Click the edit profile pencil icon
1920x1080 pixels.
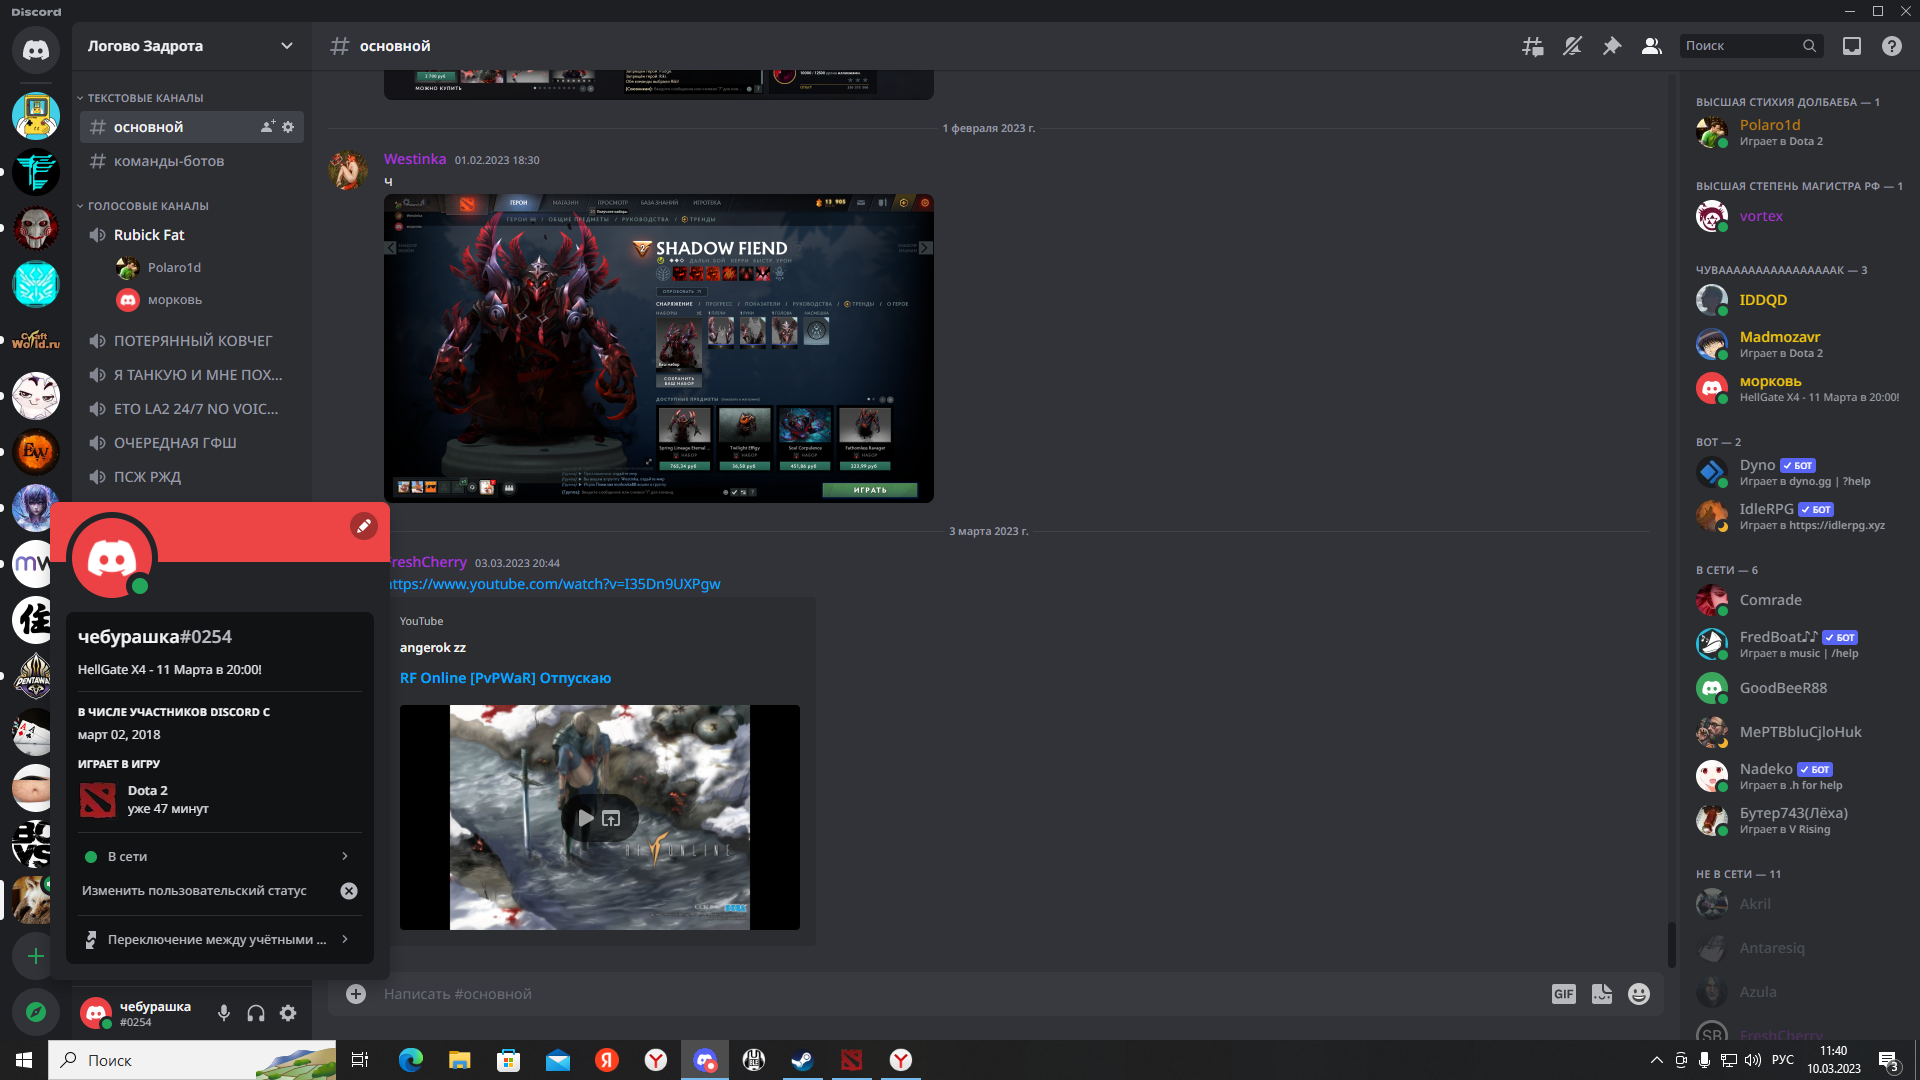[364, 526]
